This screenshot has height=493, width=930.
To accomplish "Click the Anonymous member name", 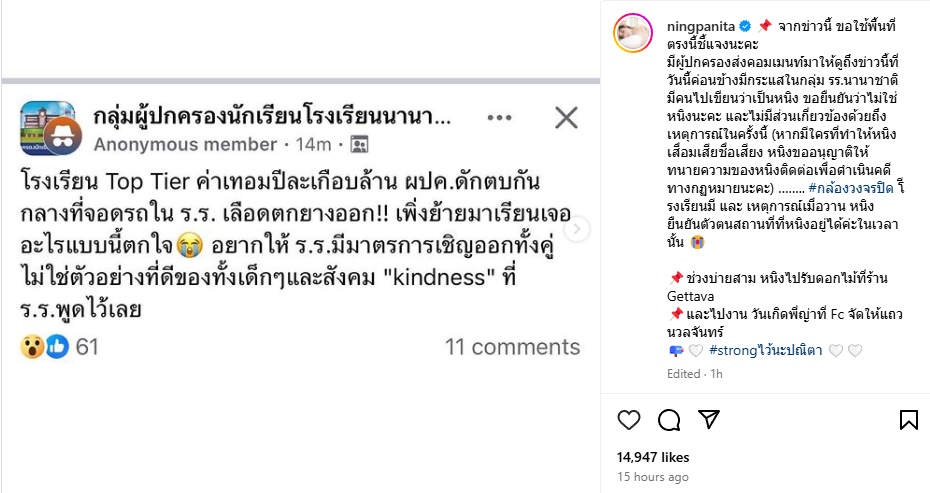I will tap(187, 144).
